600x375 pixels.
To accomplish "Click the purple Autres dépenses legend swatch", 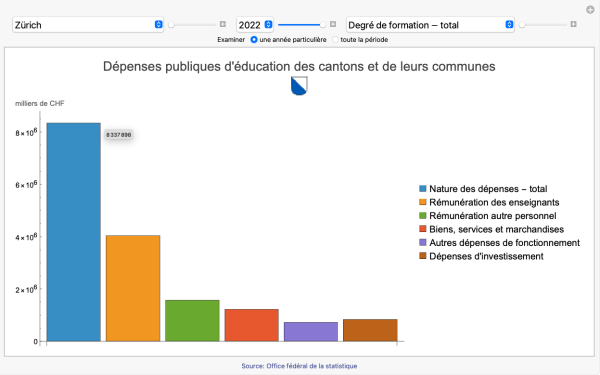I will 423,243.
